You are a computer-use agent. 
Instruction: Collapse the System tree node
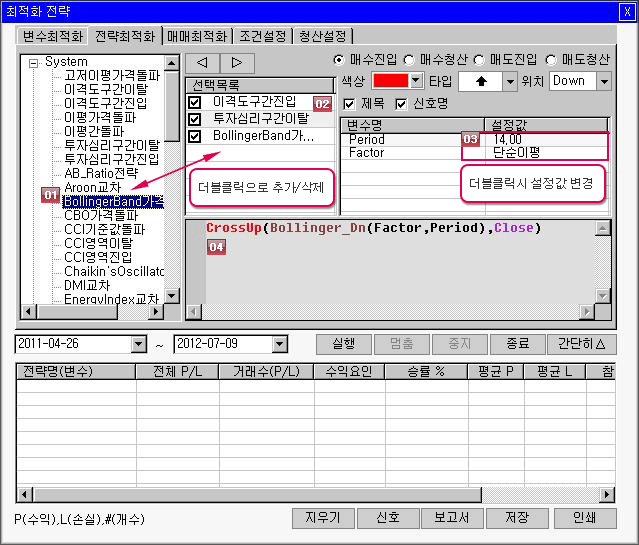pos(33,62)
